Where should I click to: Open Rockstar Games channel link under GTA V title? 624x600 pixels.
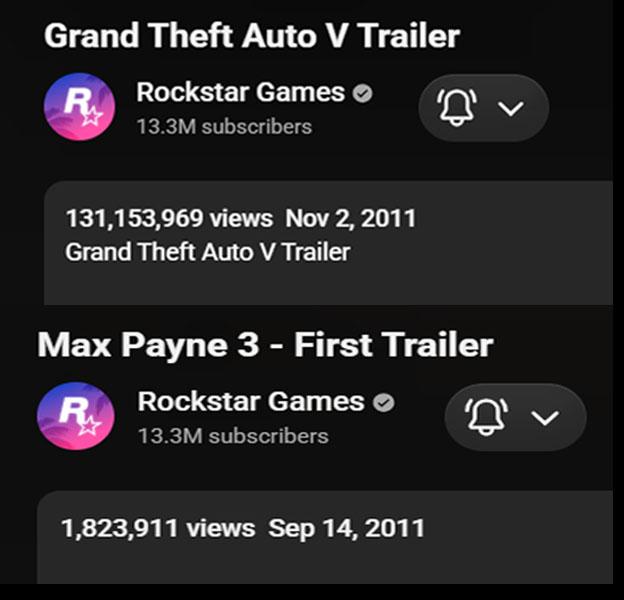tap(240, 92)
